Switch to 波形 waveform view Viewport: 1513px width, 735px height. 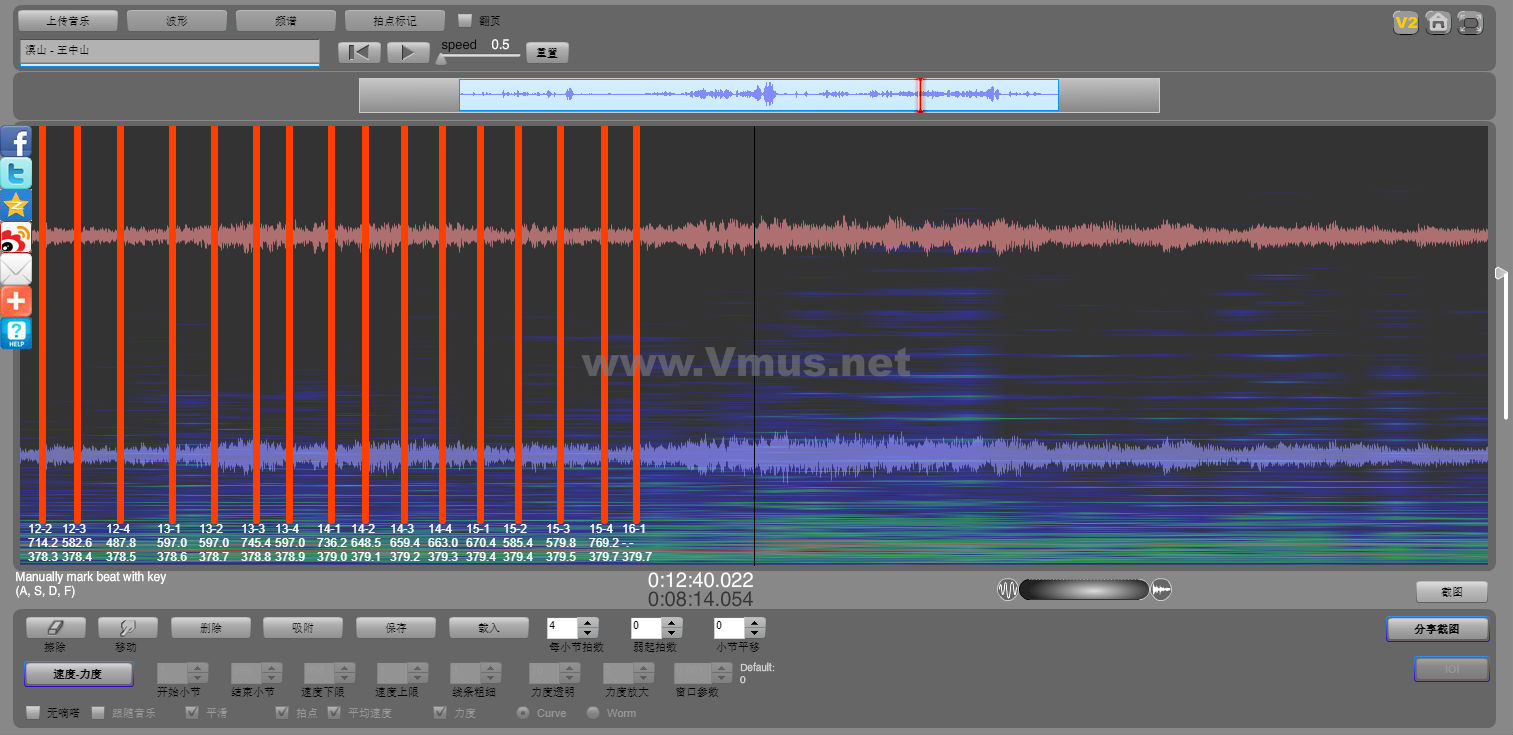click(177, 20)
